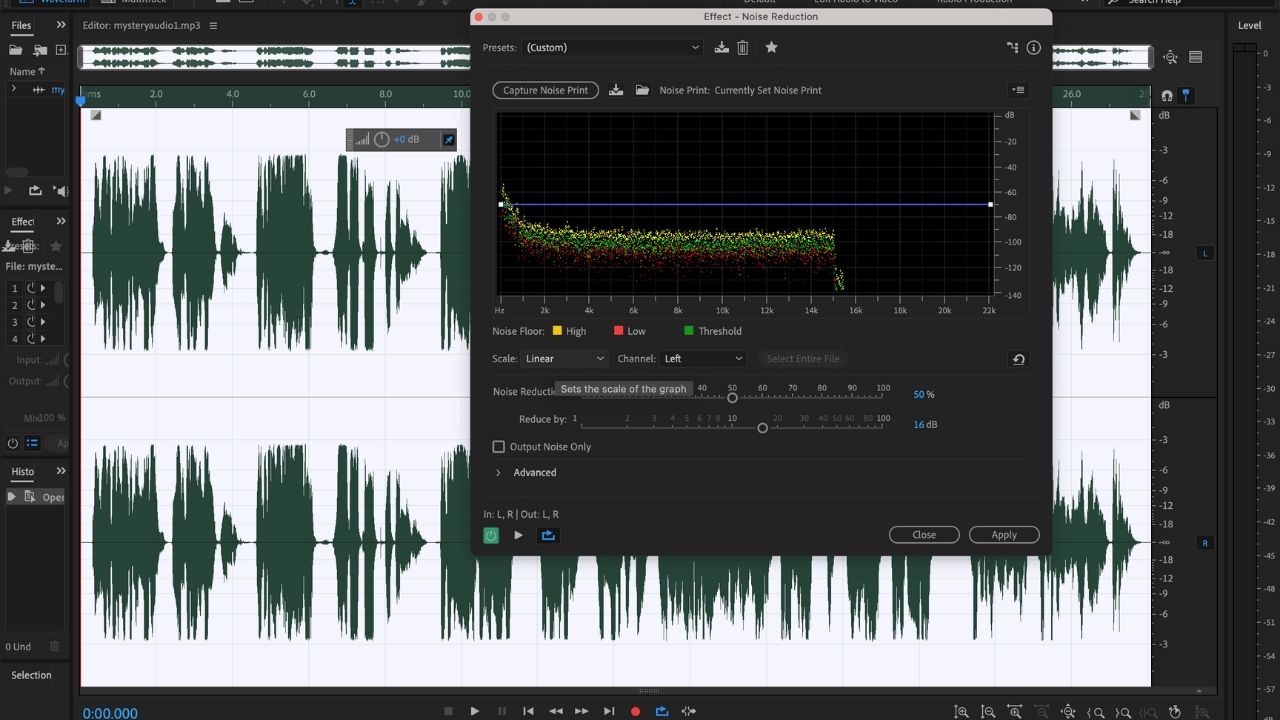Expand Files panel overflow chevrons
Screen dimensions: 1280x720
pyautogui.click(x=61, y=25)
